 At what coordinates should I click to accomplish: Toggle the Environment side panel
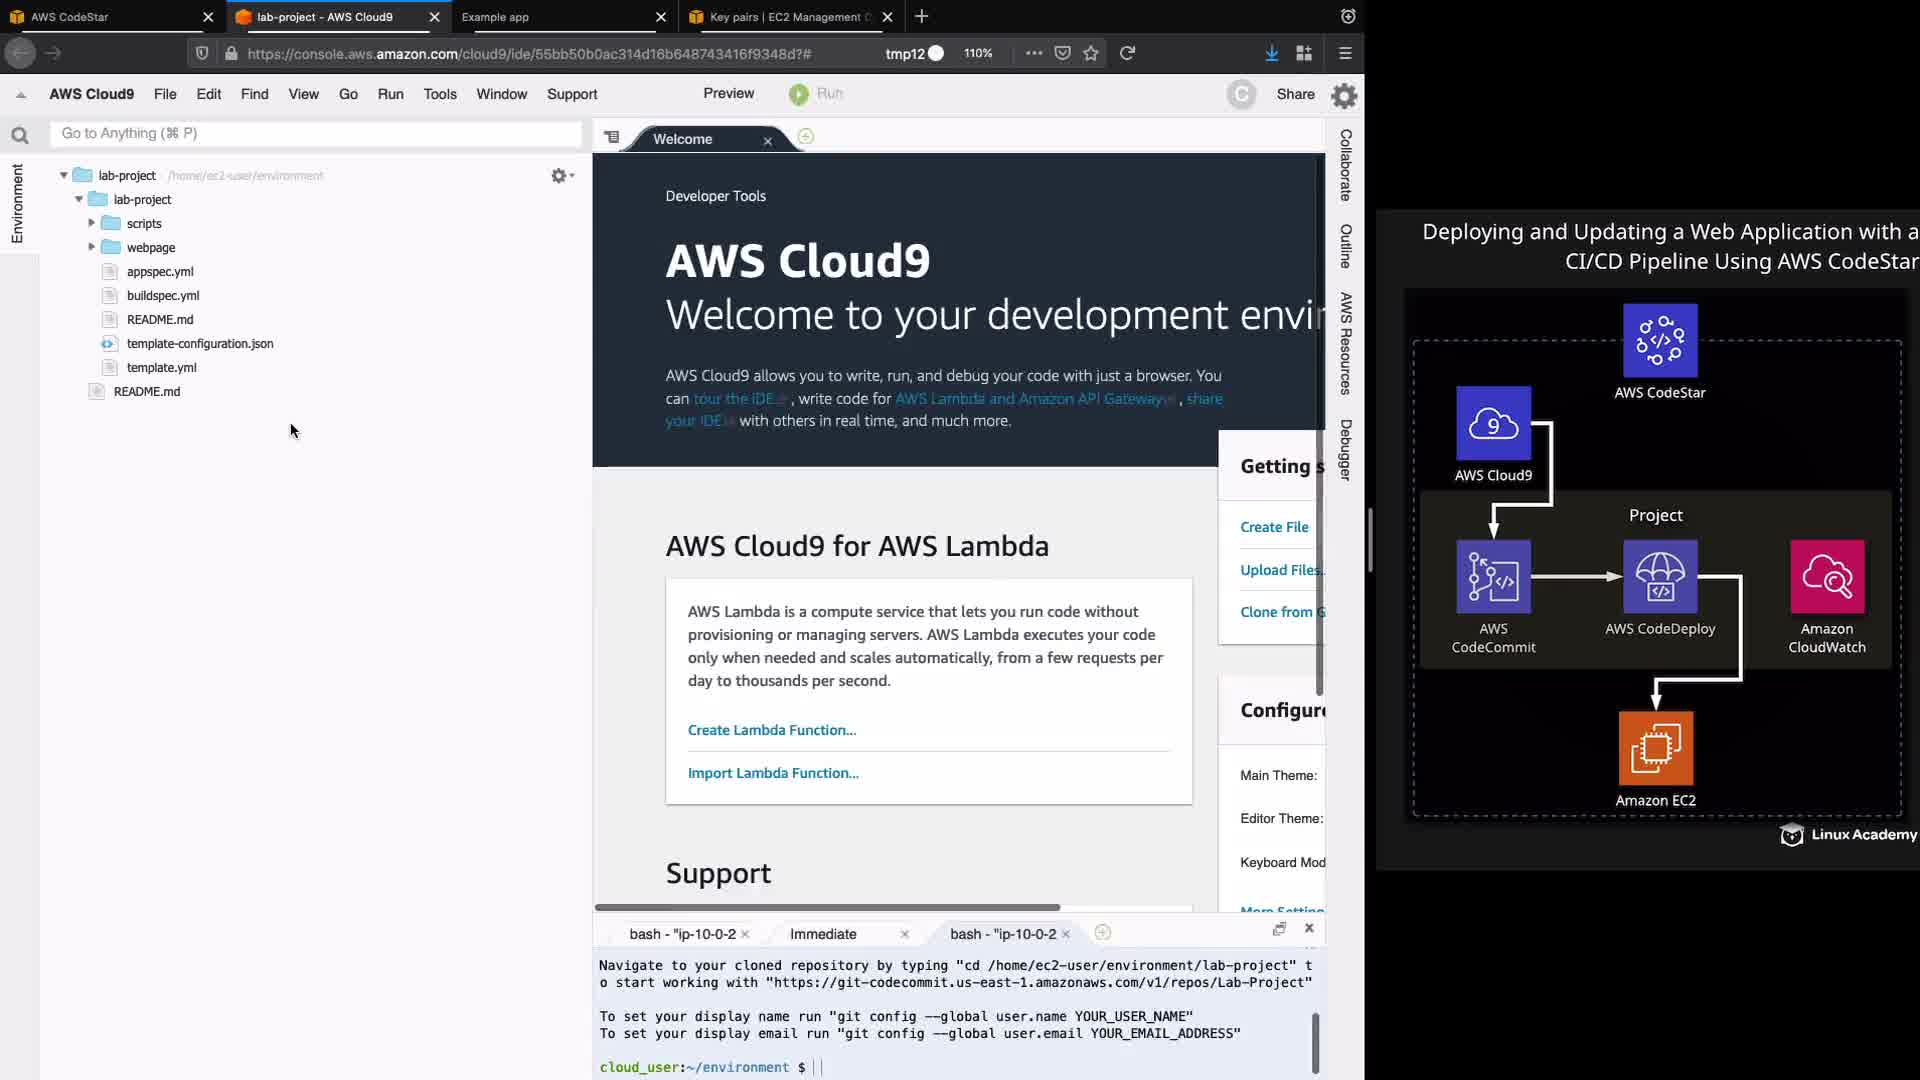click(x=17, y=204)
